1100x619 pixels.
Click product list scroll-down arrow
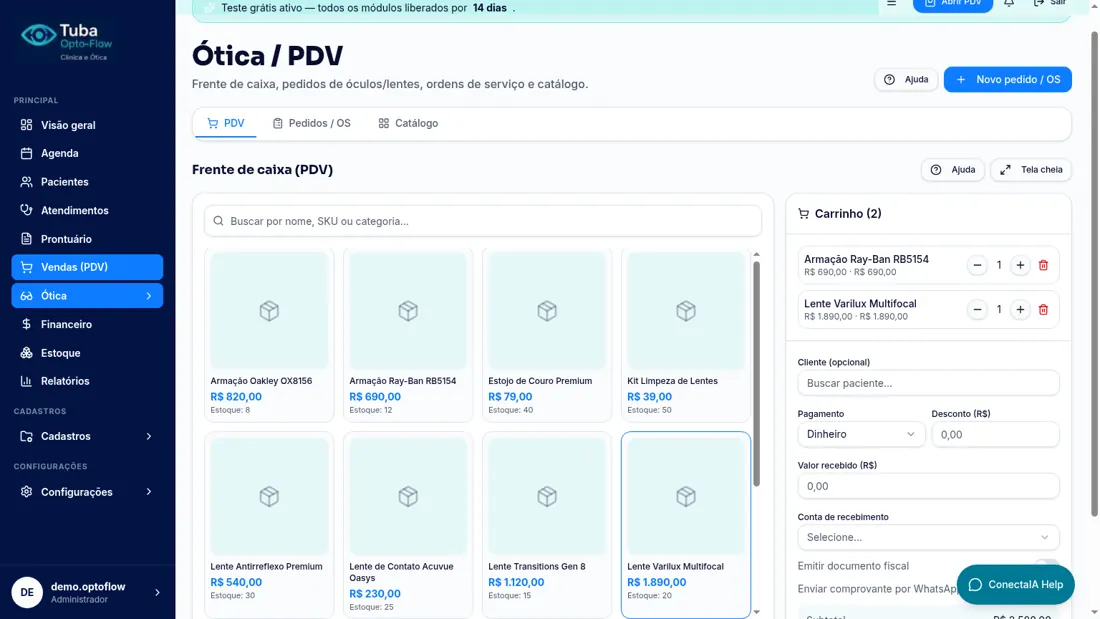756,612
